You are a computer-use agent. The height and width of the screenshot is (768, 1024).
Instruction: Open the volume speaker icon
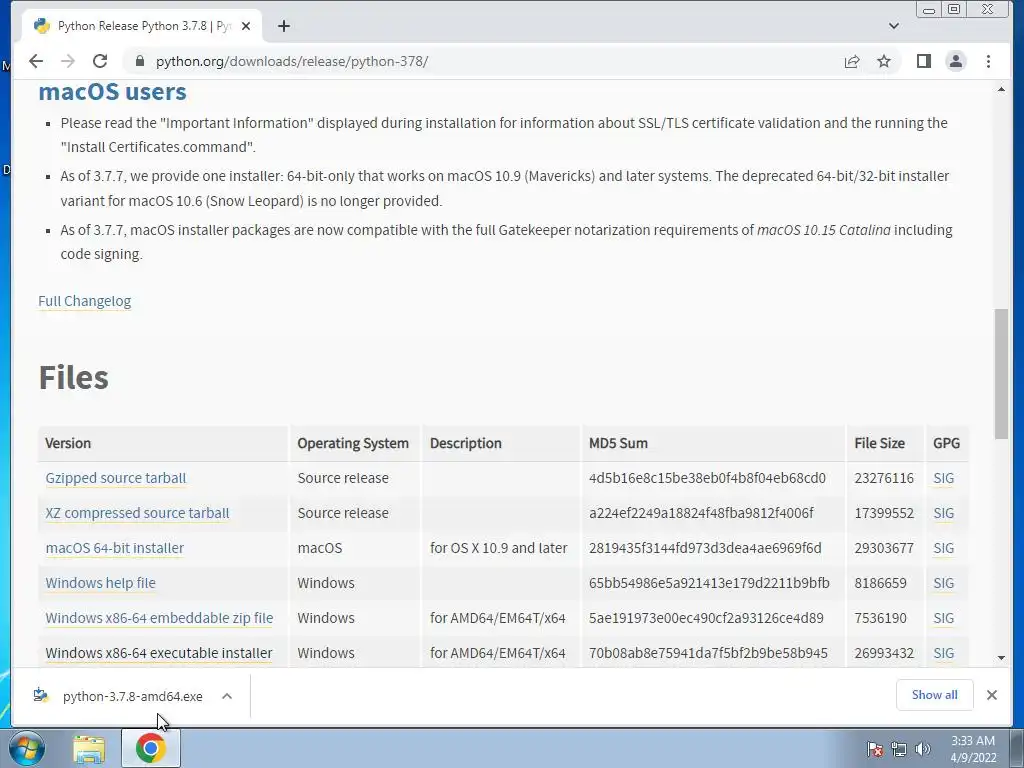(922, 749)
